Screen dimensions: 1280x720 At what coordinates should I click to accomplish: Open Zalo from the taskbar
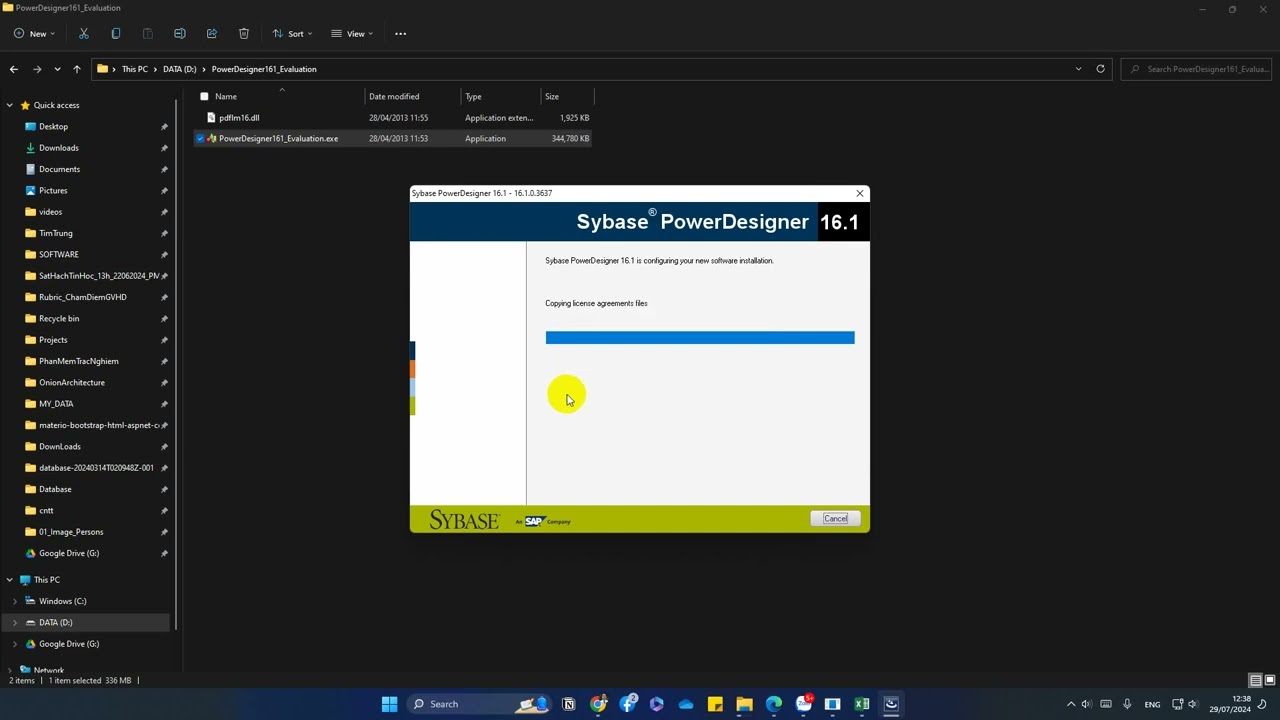point(803,704)
